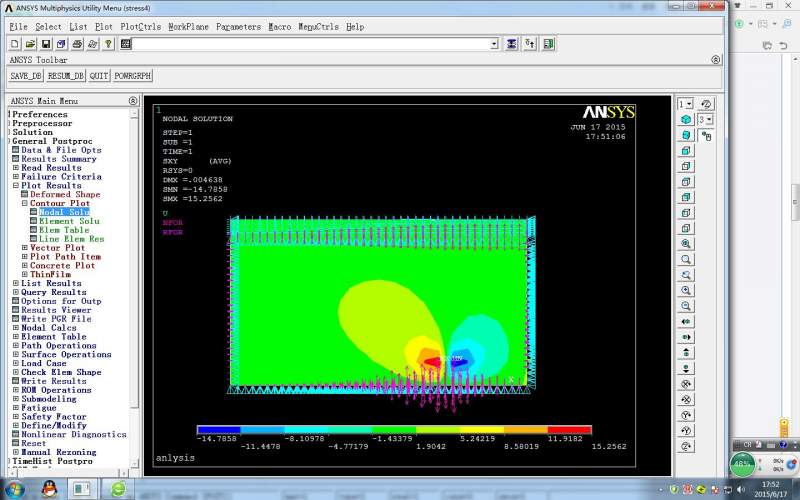This screenshot has height=500, width=800.
Task: Click the Raise Hidden windows icon
Action: point(513,44)
